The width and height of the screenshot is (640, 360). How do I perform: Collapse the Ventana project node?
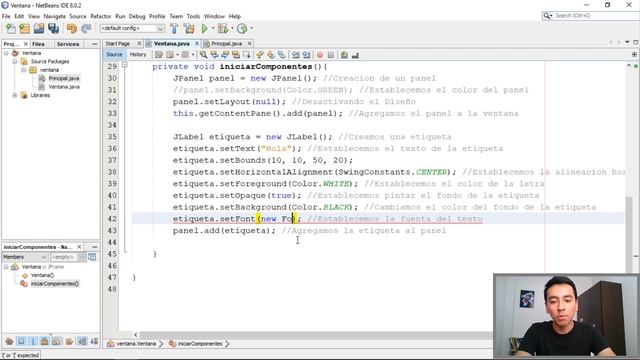[x=6, y=53]
